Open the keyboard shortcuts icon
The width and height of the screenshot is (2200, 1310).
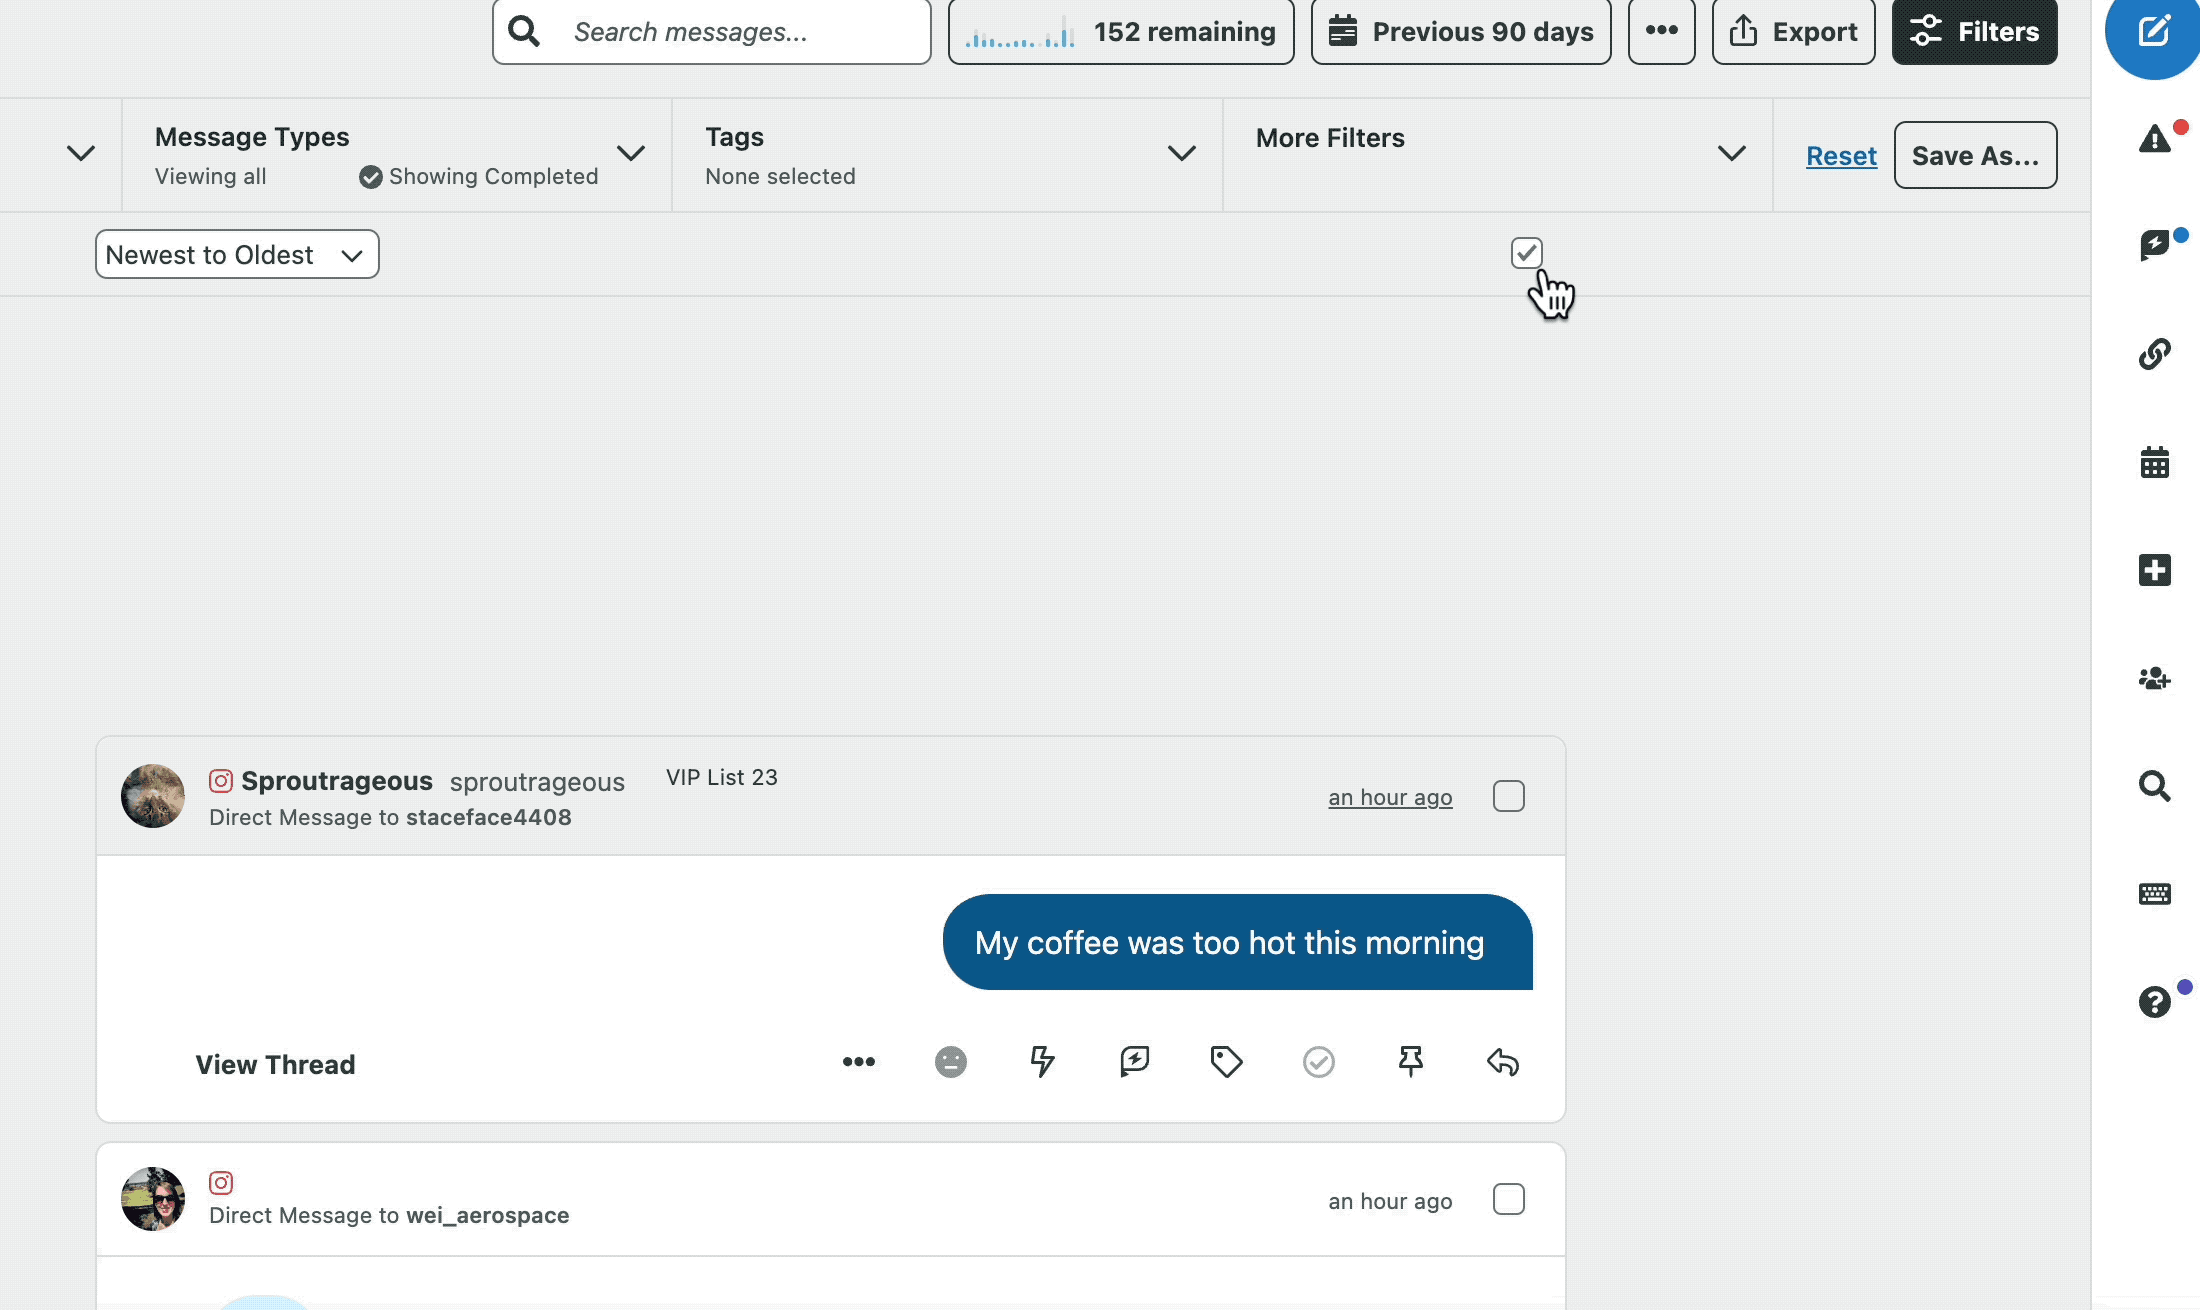[x=2155, y=894]
